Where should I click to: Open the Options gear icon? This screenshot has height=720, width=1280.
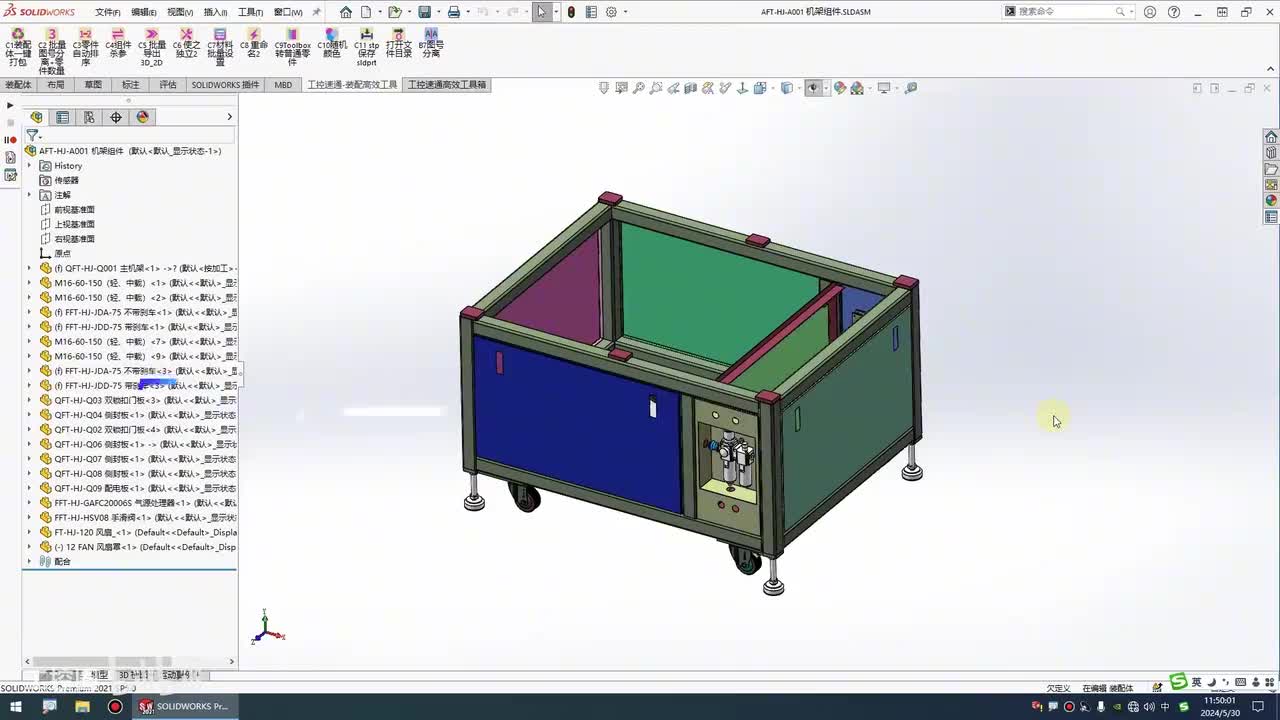(611, 12)
